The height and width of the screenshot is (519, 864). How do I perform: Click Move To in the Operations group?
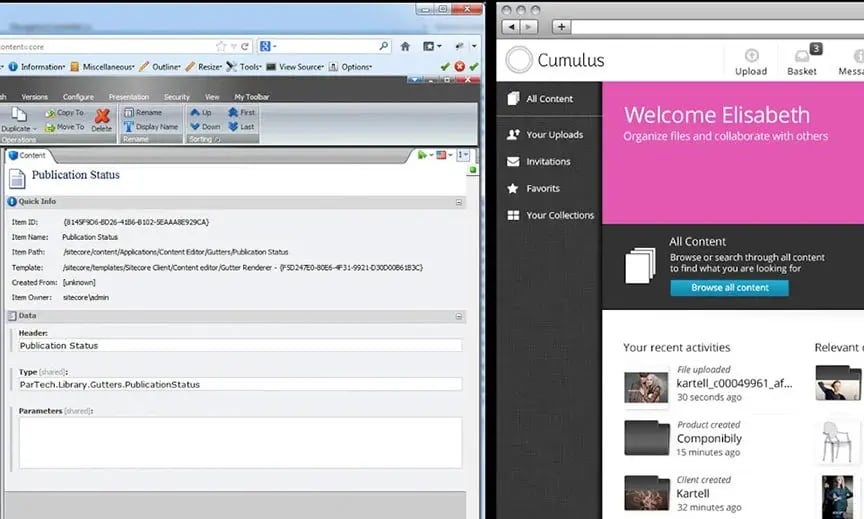point(64,127)
